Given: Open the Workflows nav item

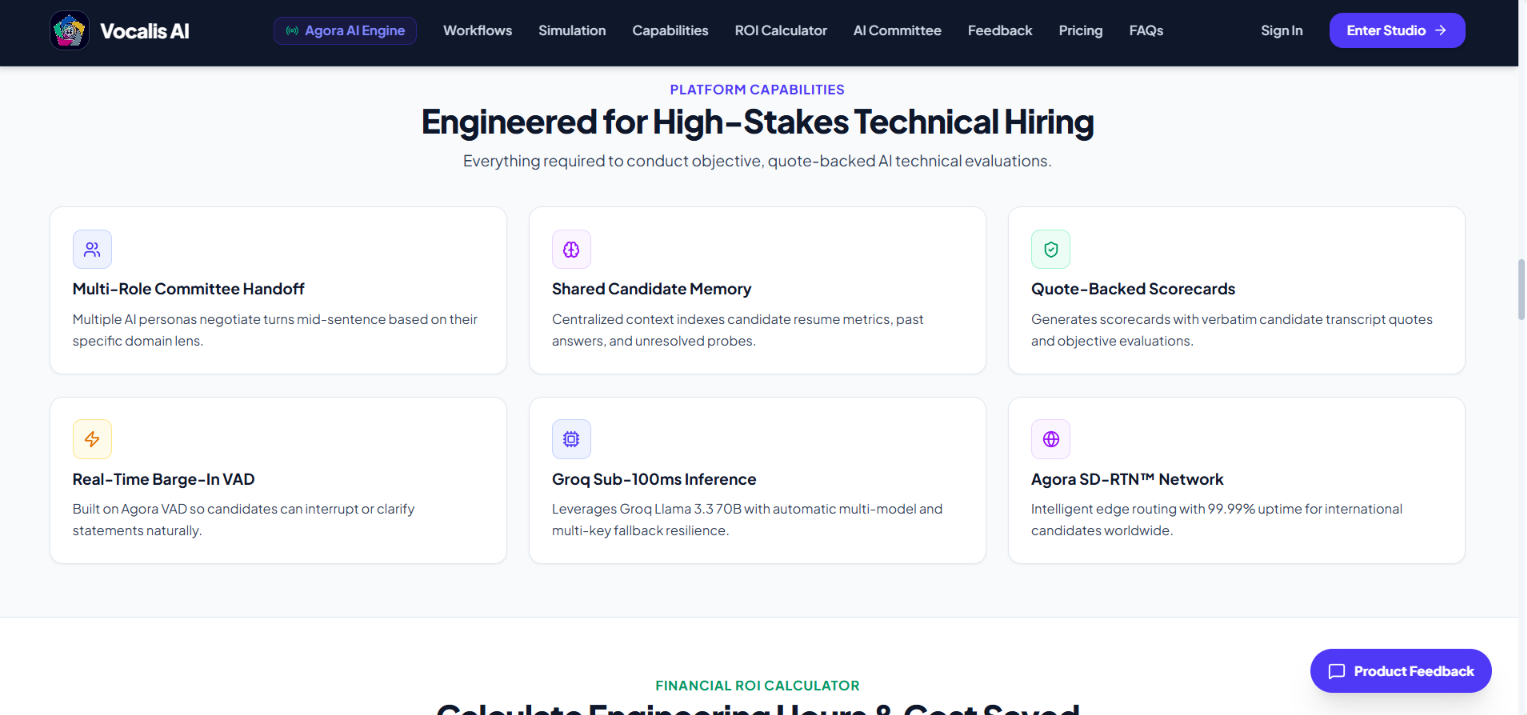Looking at the screenshot, I should 477,31.
